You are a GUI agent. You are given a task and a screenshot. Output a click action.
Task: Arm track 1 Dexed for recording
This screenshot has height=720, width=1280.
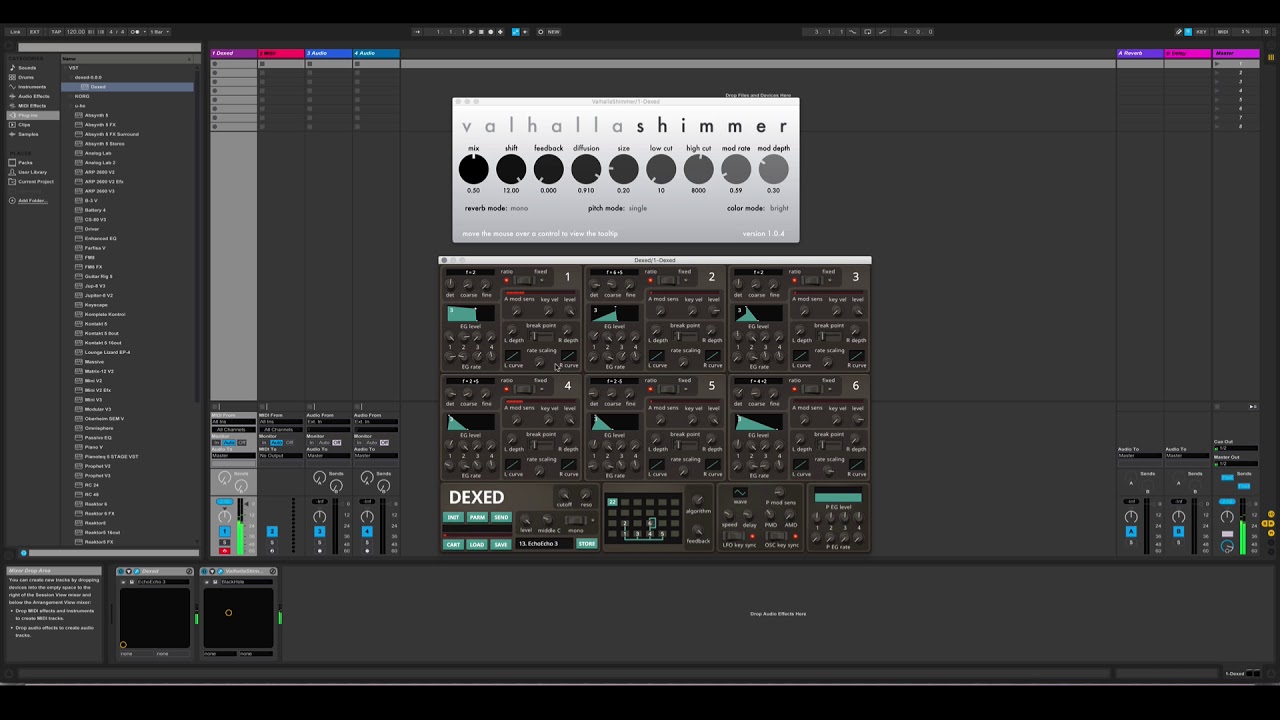pyautogui.click(x=224, y=550)
